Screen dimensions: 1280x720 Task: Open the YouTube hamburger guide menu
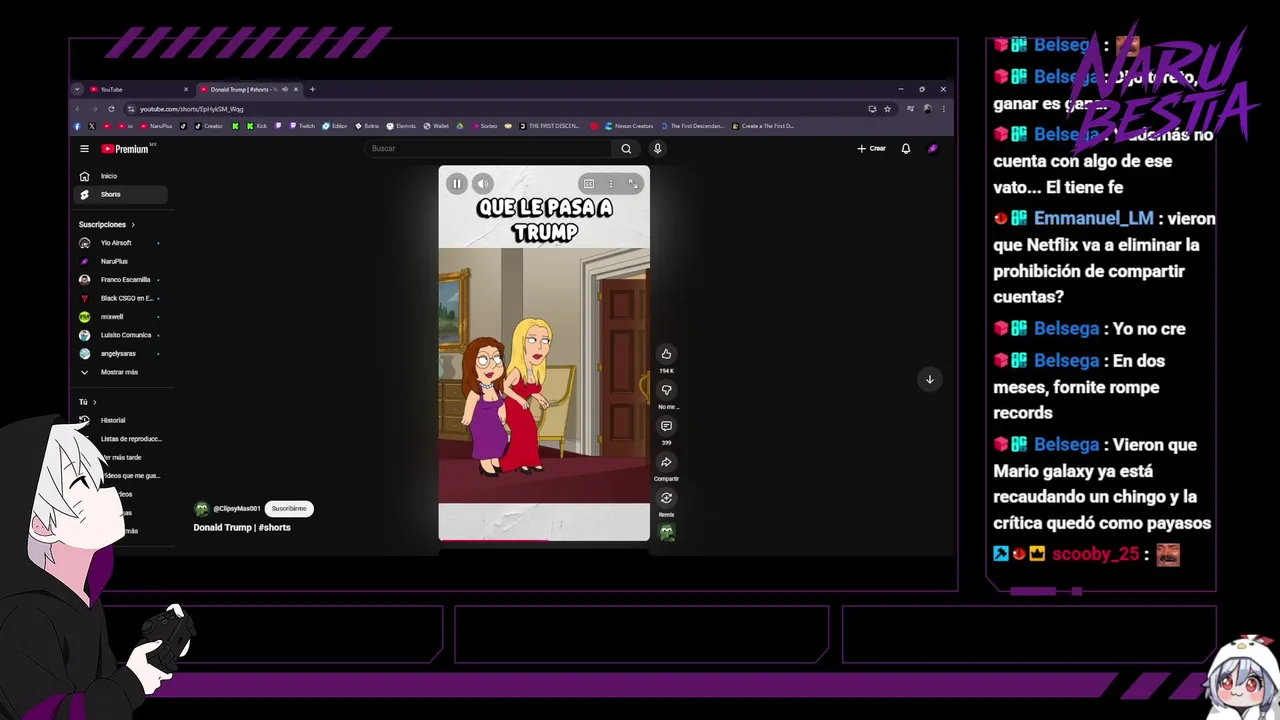pos(84,149)
